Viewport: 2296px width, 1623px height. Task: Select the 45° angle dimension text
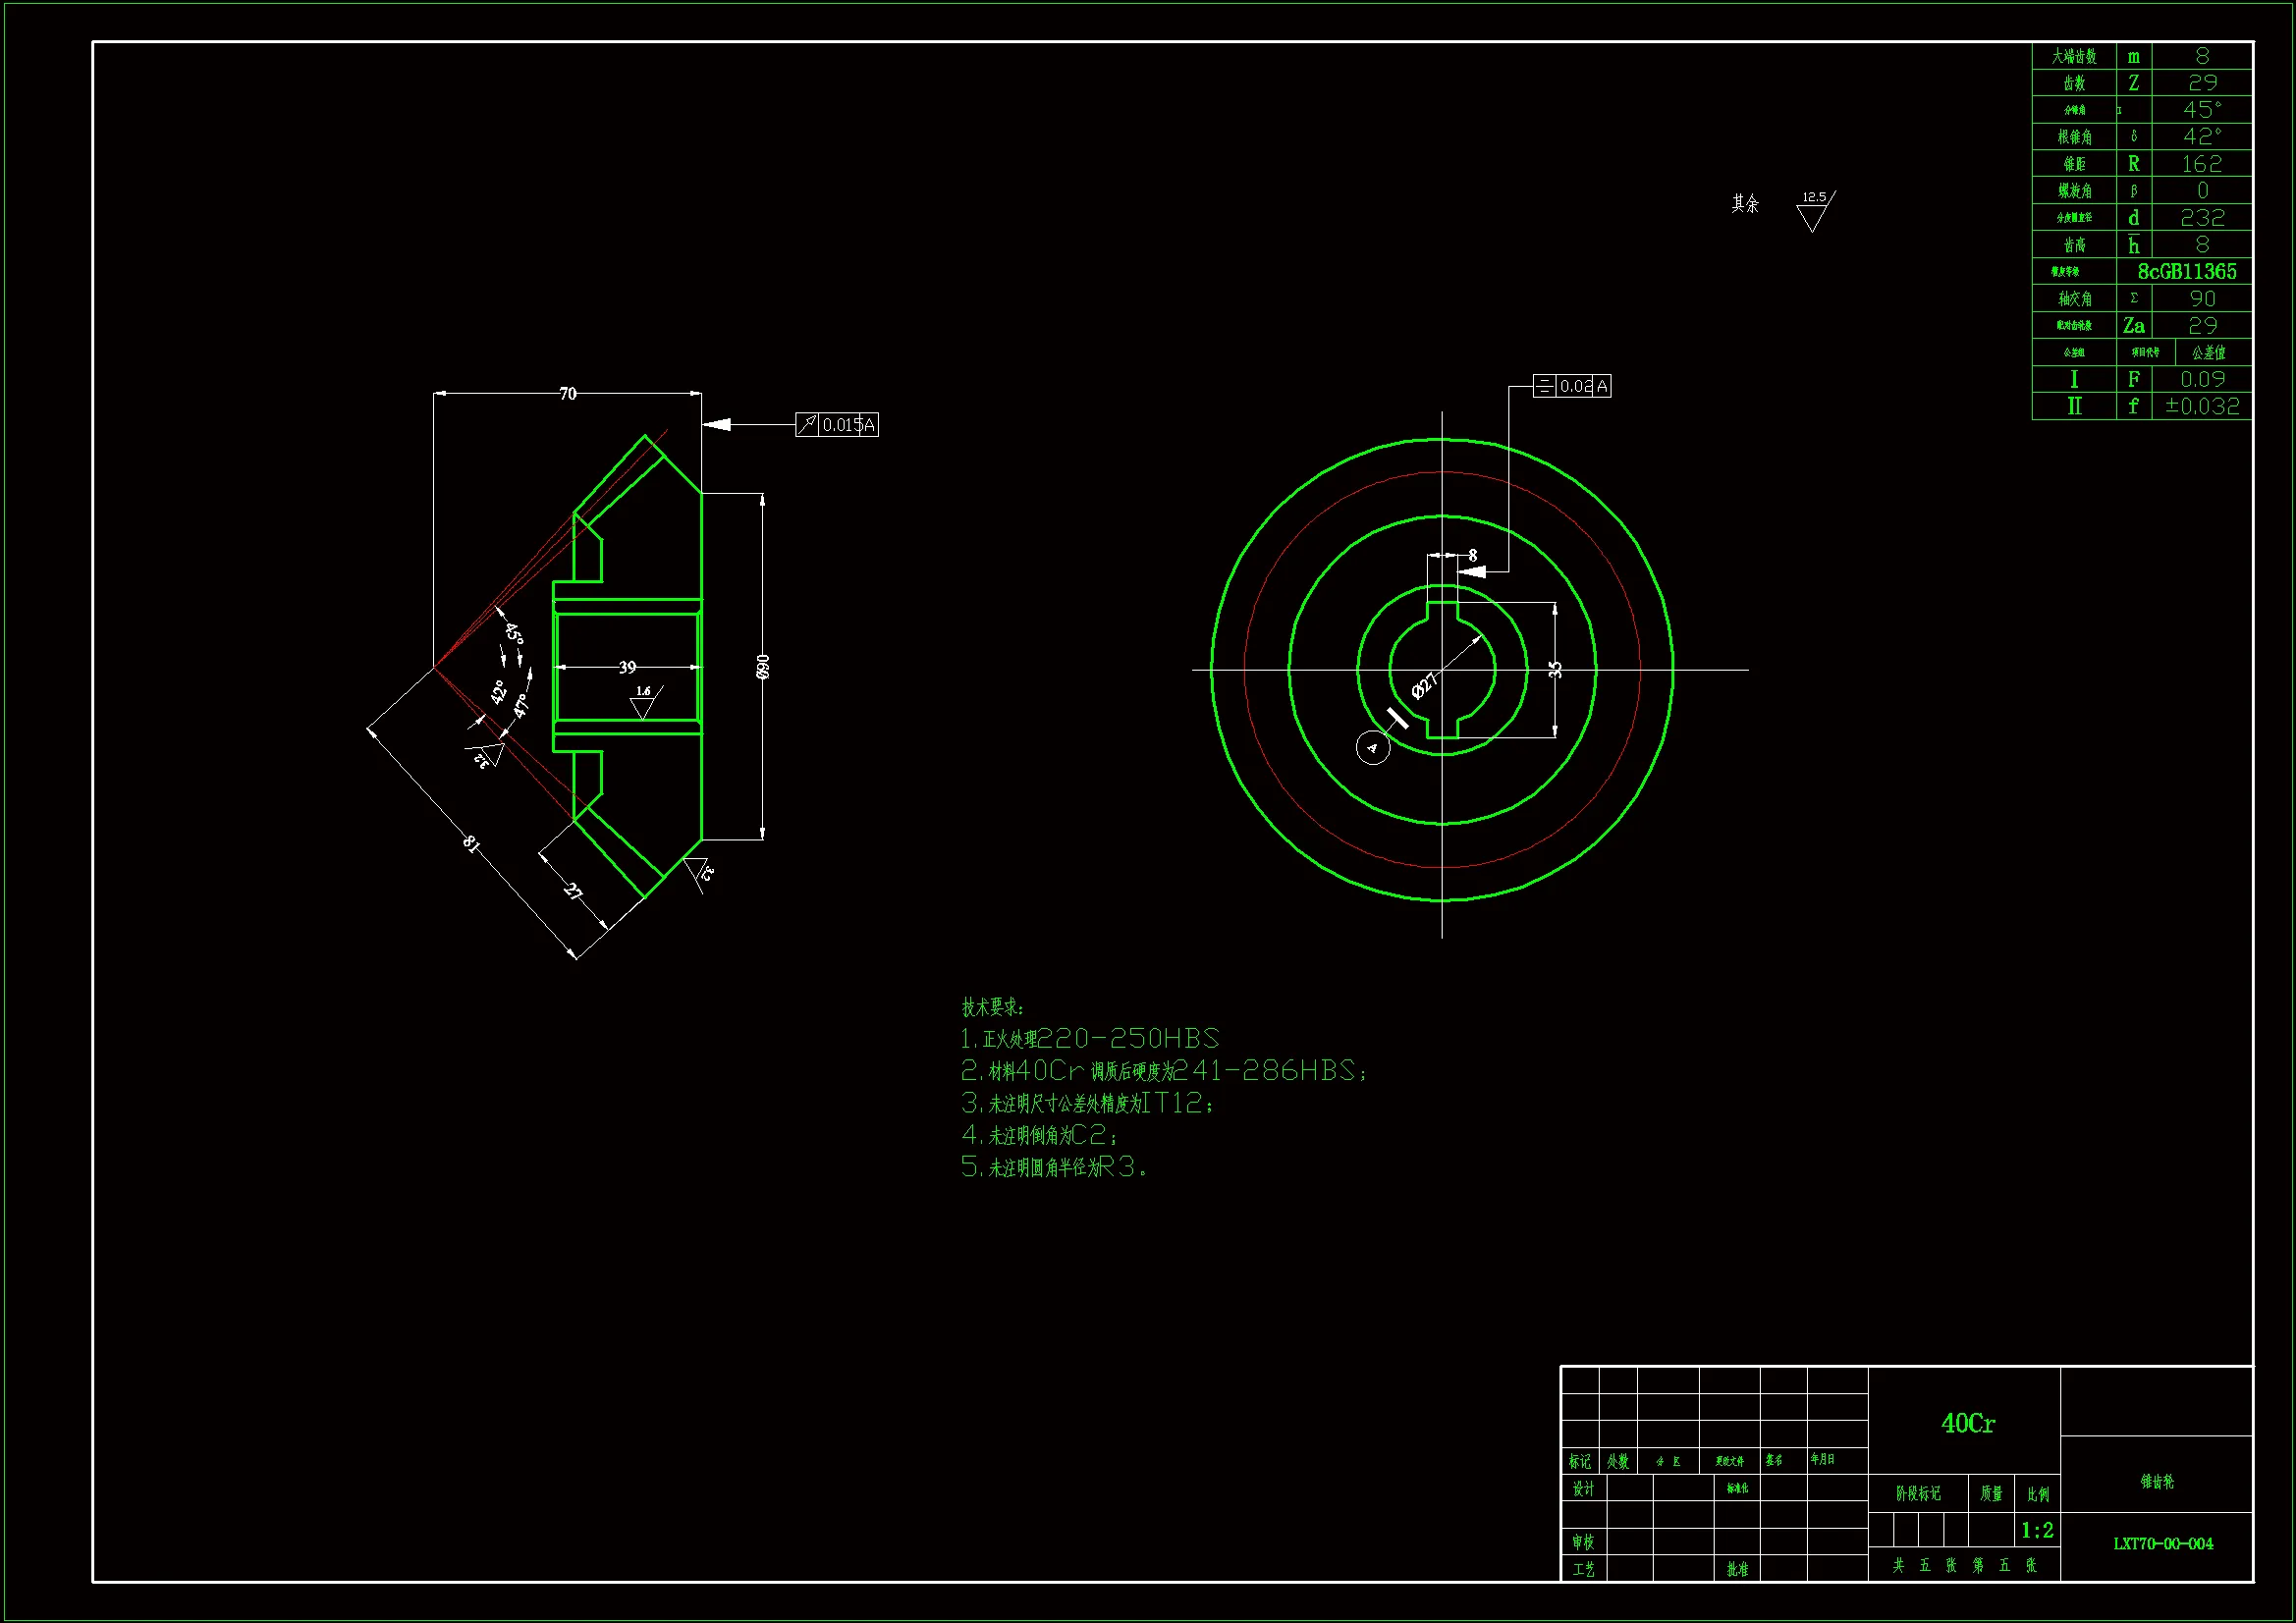[513, 633]
